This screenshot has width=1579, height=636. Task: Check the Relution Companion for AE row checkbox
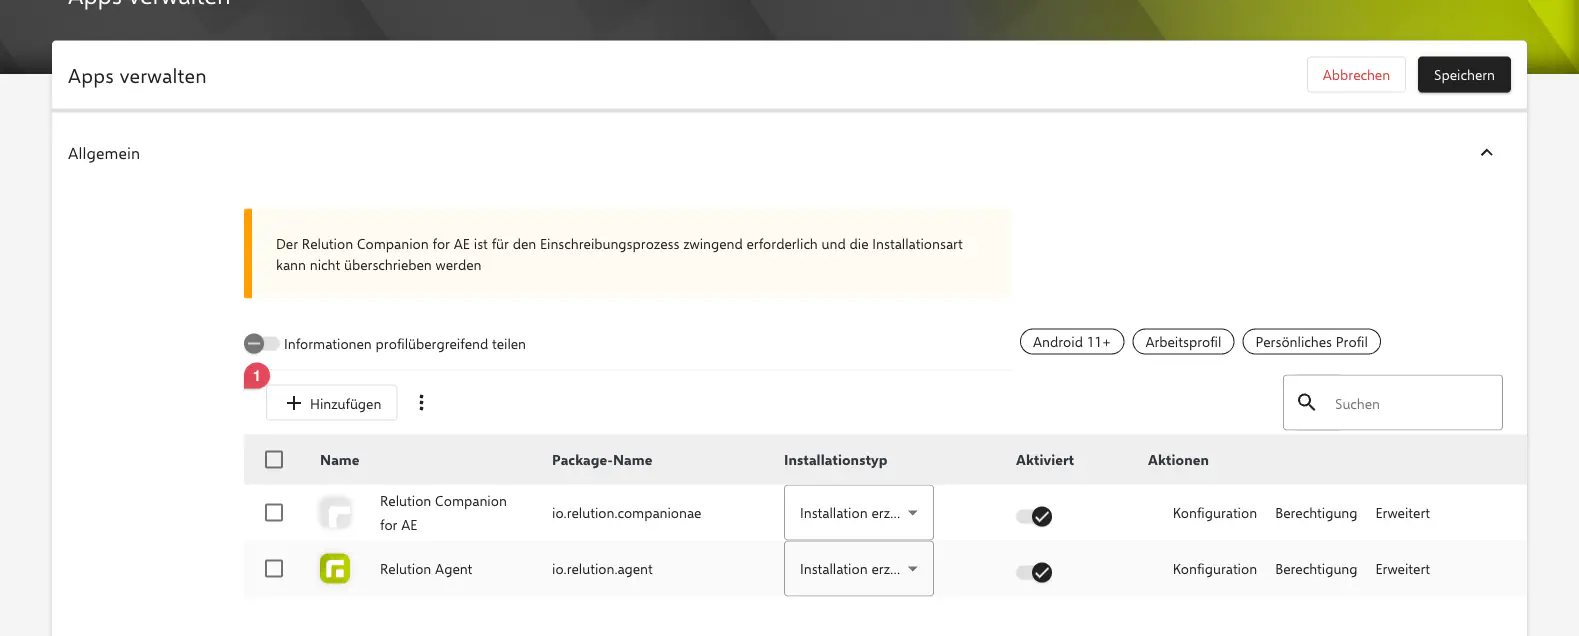tap(274, 512)
